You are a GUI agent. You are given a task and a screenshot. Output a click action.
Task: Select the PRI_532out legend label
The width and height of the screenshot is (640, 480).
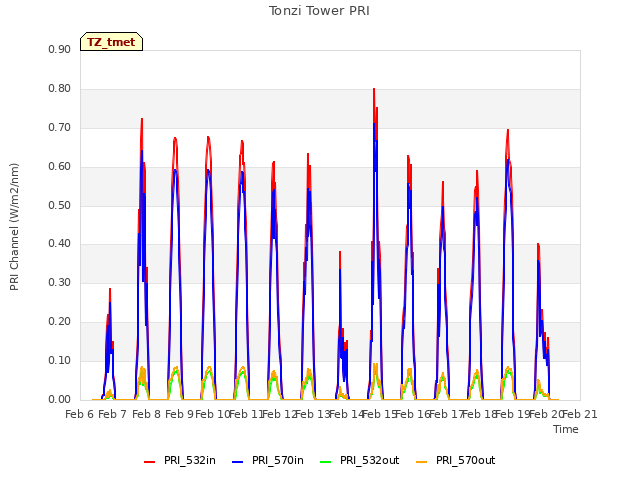(370, 460)
